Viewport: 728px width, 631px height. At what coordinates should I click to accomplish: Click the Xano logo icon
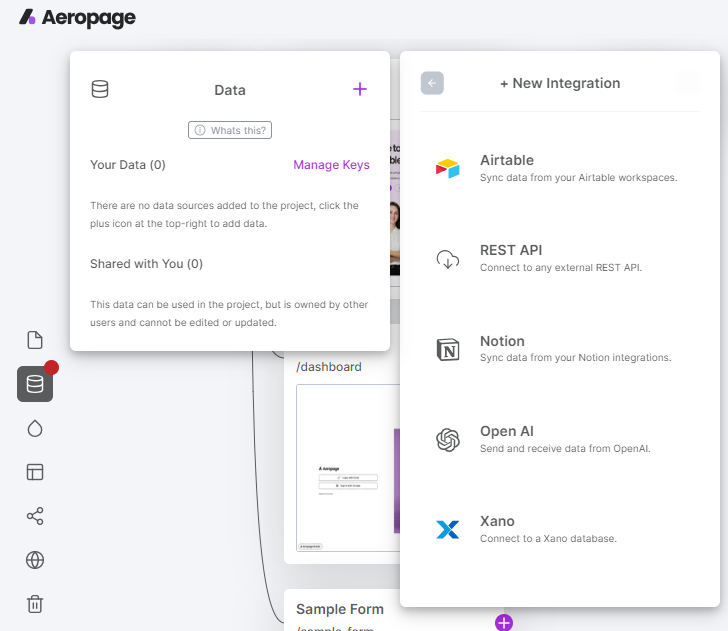[448, 530]
